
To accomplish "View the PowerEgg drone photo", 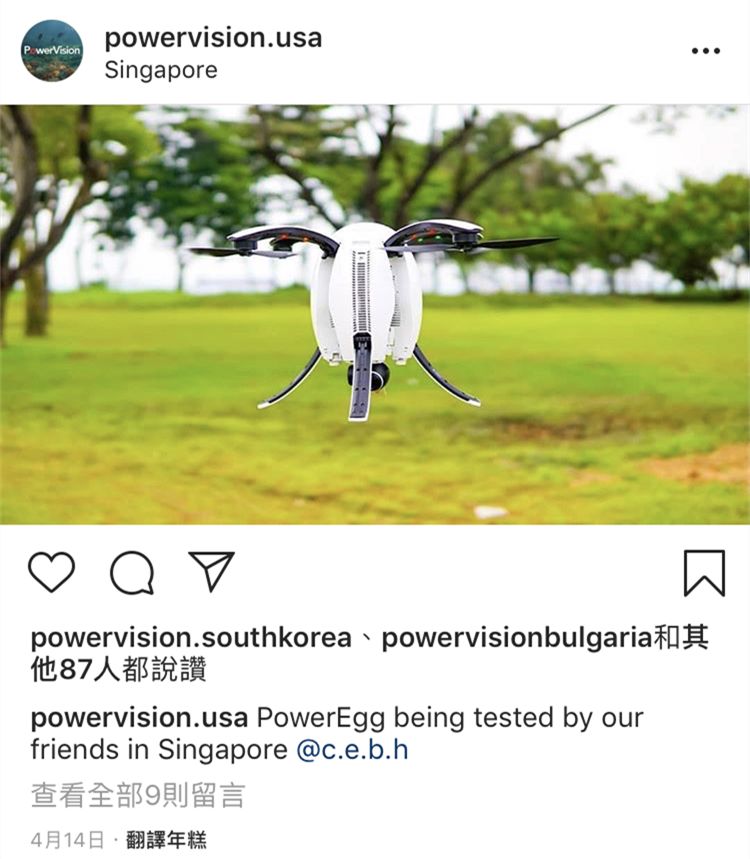I will pyautogui.click(x=375, y=314).
